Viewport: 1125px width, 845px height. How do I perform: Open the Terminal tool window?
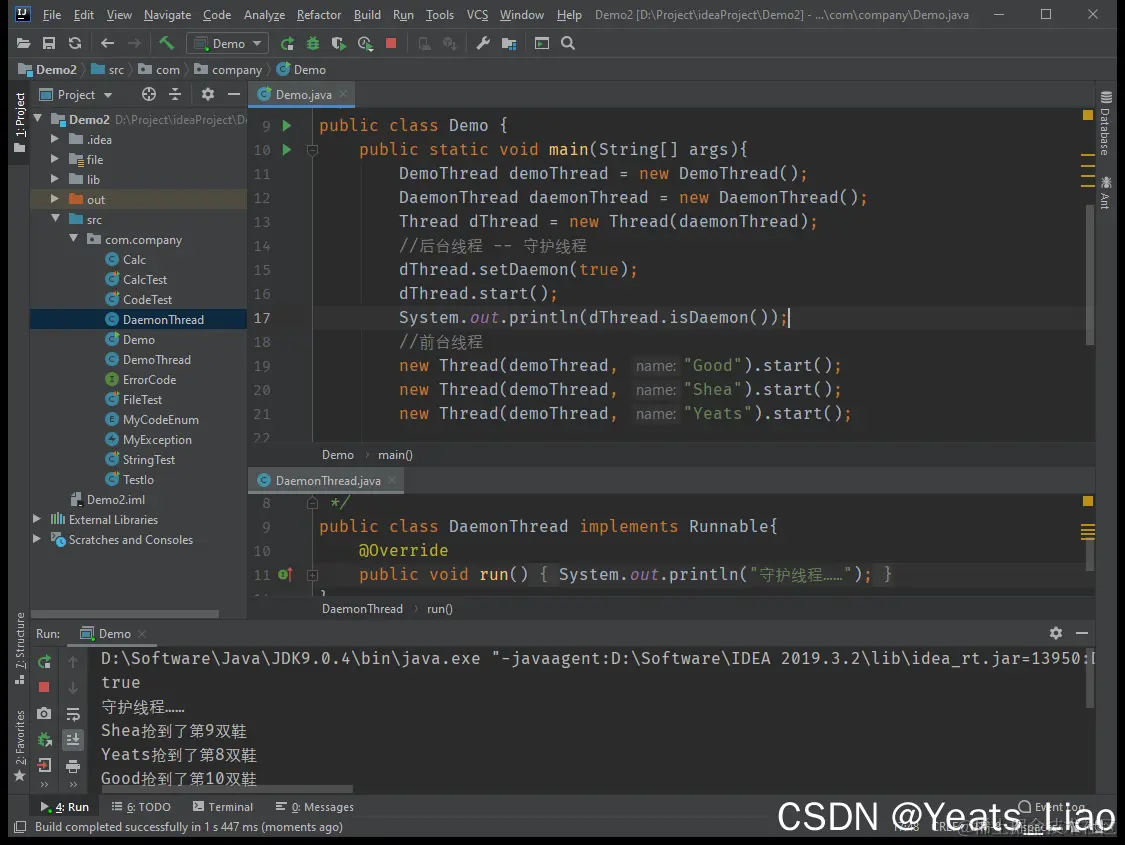click(x=223, y=807)
